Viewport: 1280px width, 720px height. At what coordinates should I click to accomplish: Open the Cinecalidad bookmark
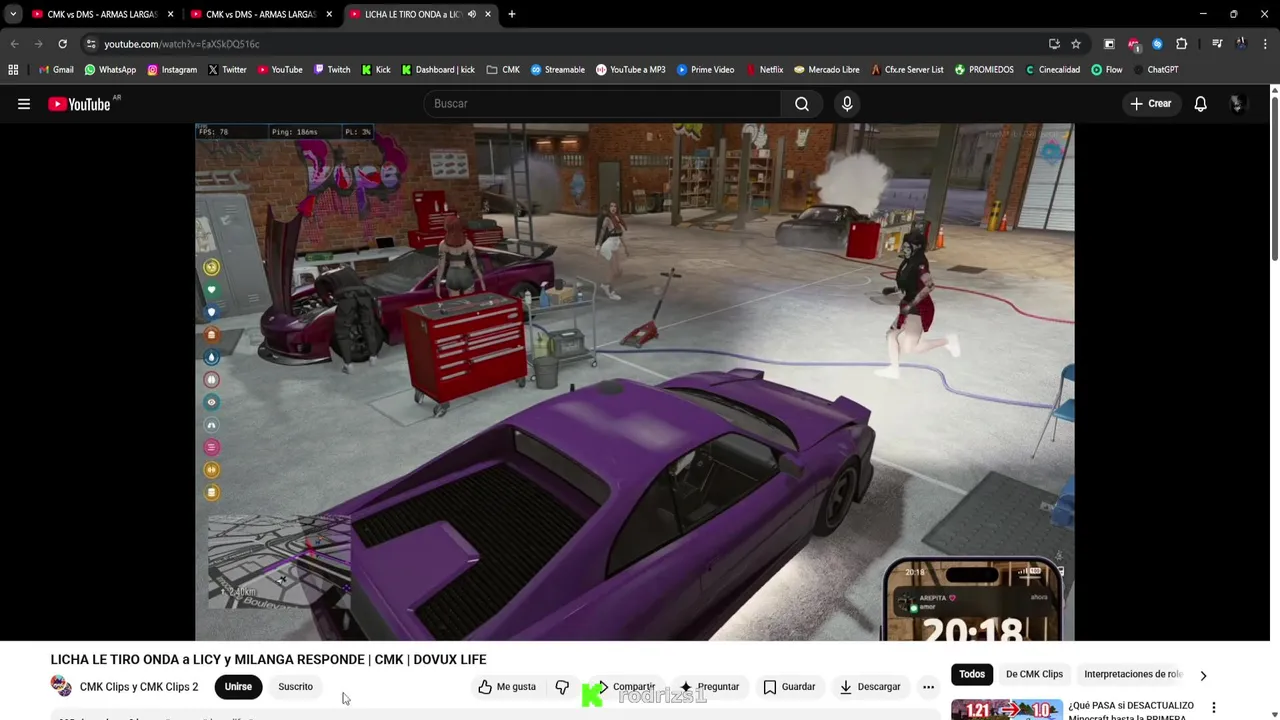pyautogui.click(x=1052, y=70)
